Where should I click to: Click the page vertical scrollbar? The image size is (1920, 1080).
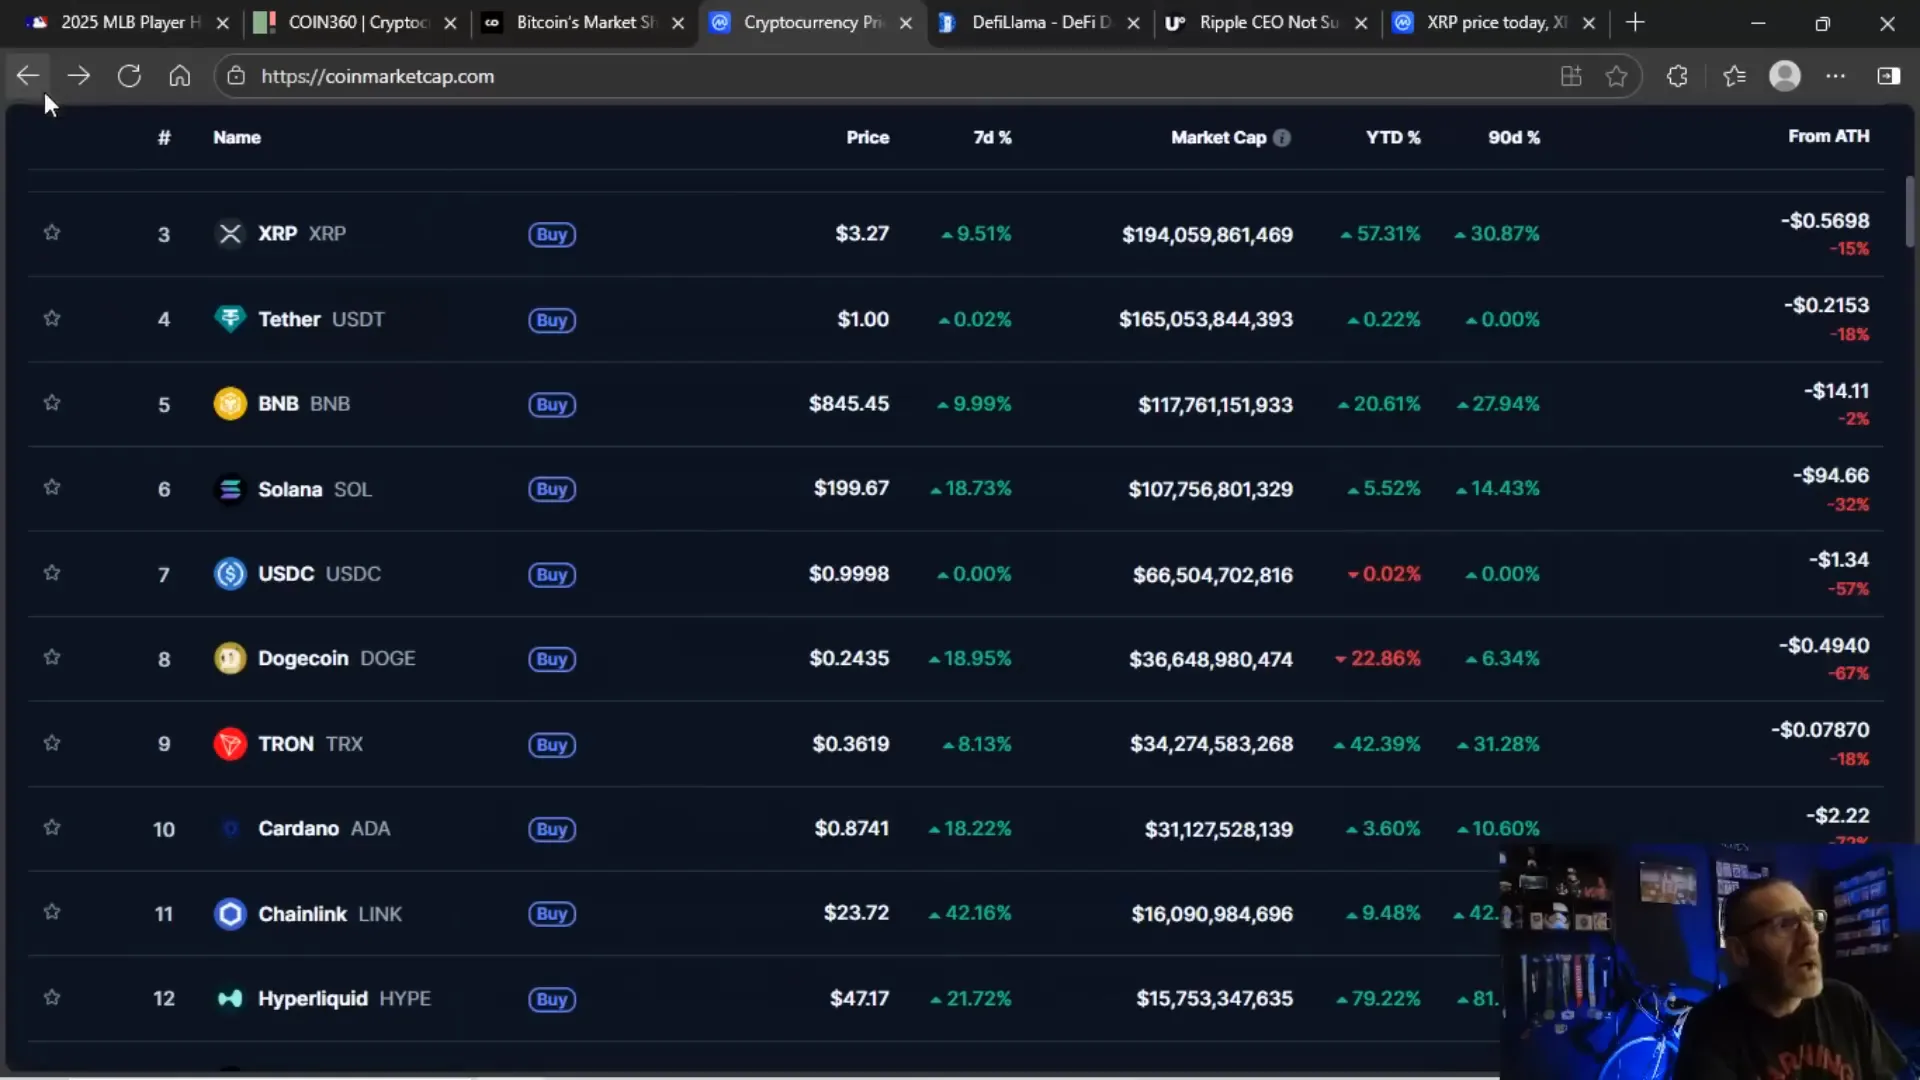[x=1909, y=211]
